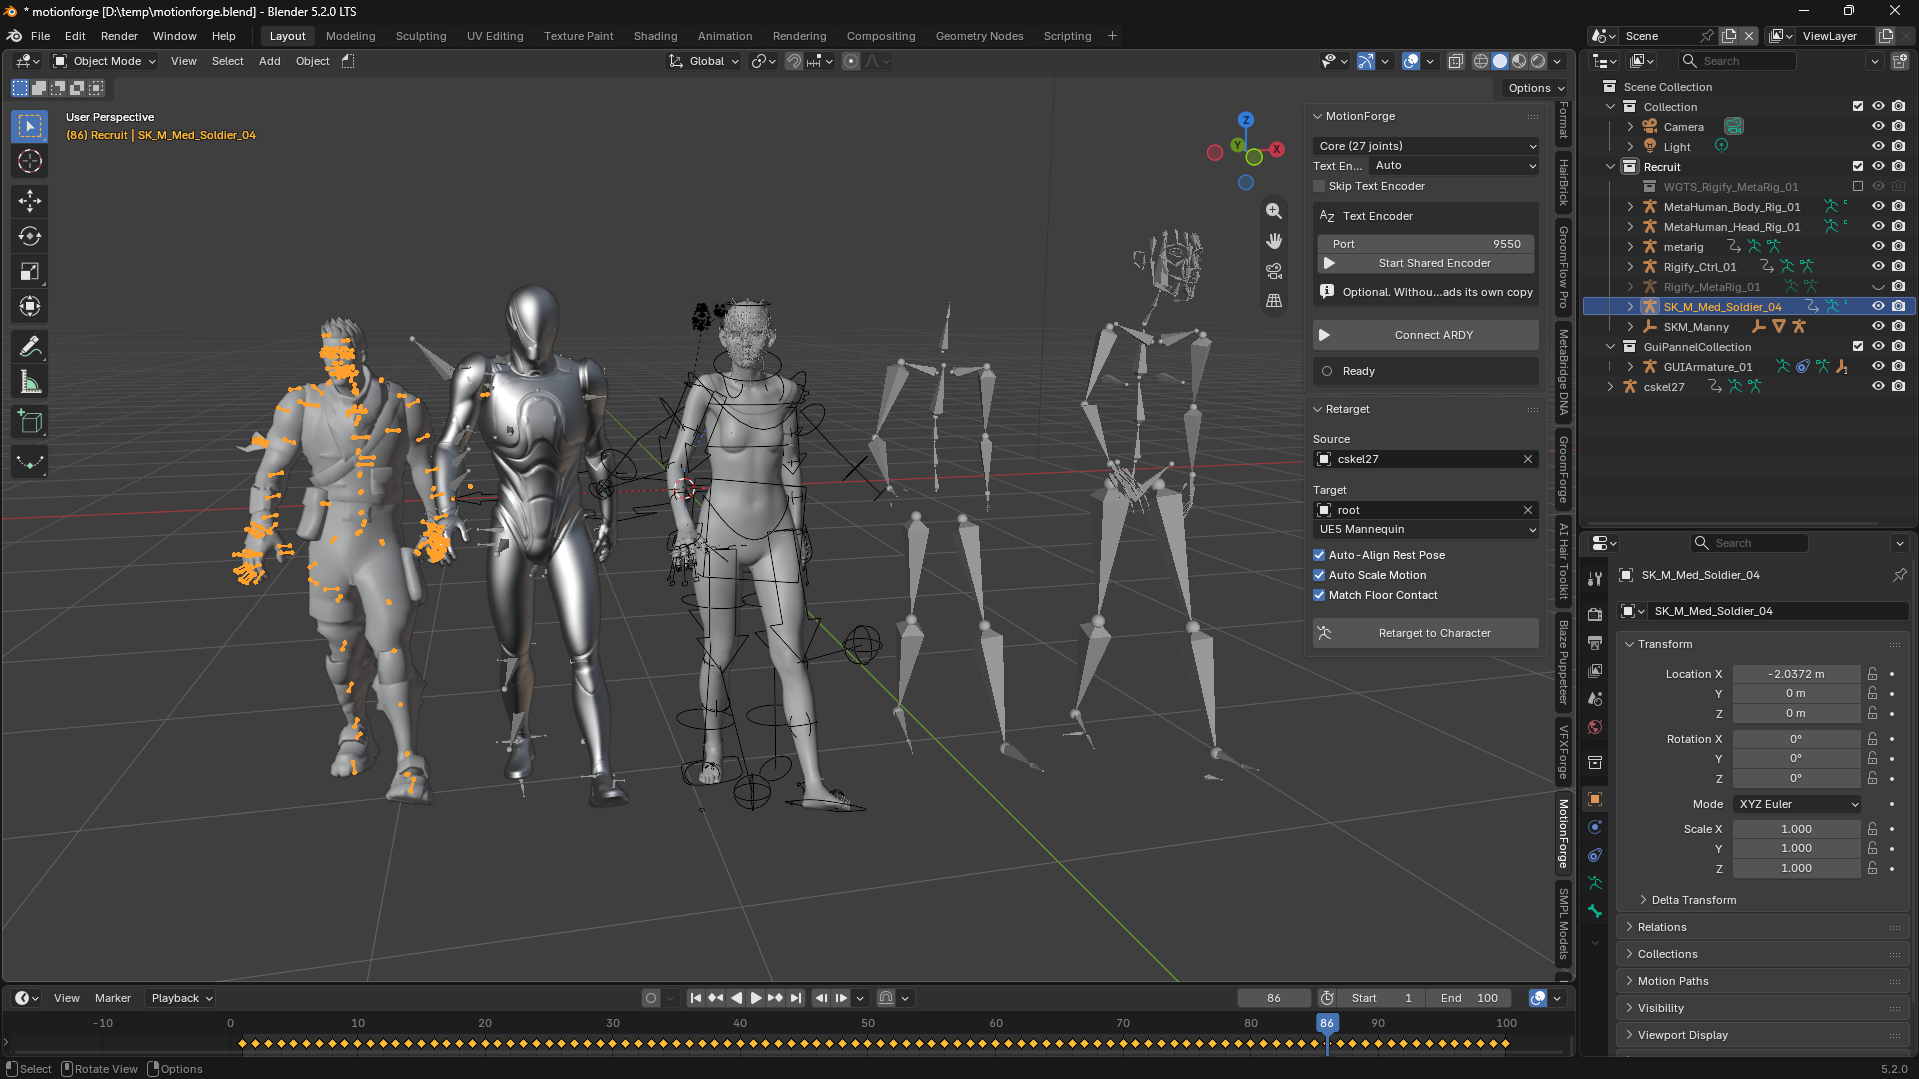The width and height of the screenshot is (1919, 1079).
Task: Open the viewport Add menu
Action: 269,61
